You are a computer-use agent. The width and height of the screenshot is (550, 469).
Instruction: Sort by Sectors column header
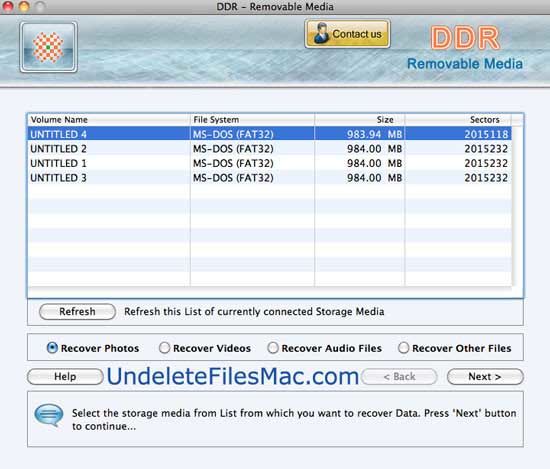458,120
